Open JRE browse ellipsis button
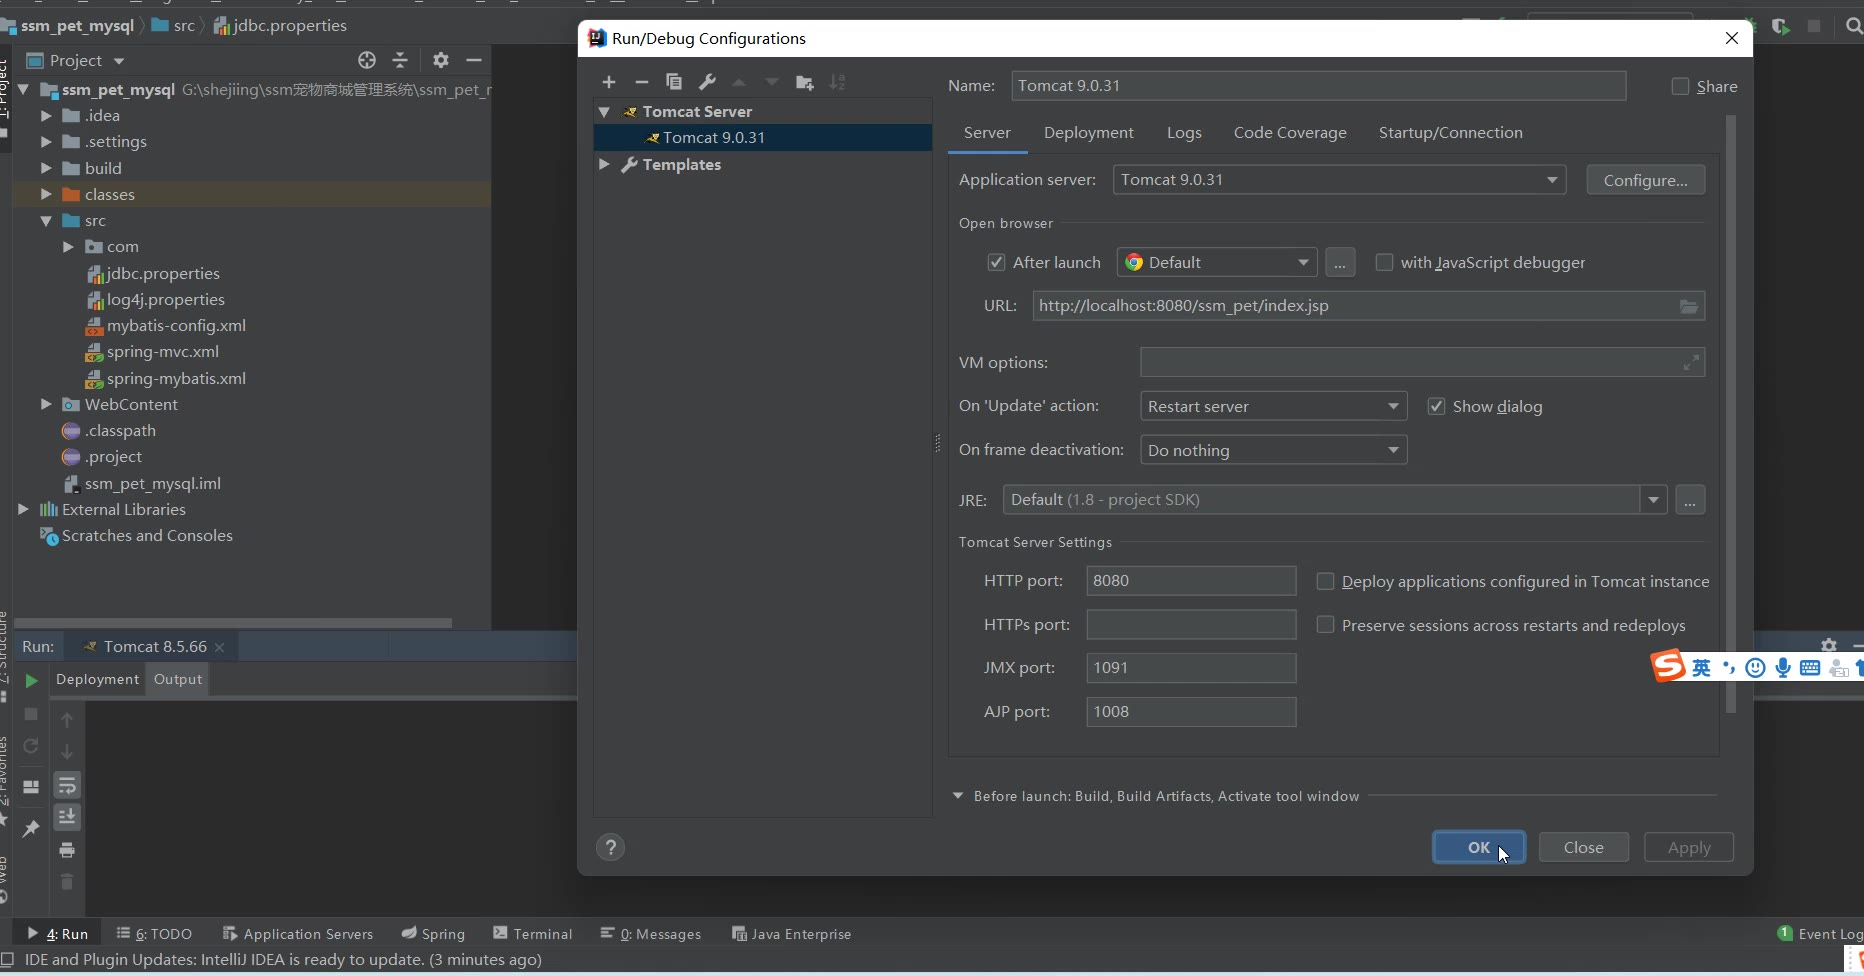 pyautogui.click(x=1690, y=500)
